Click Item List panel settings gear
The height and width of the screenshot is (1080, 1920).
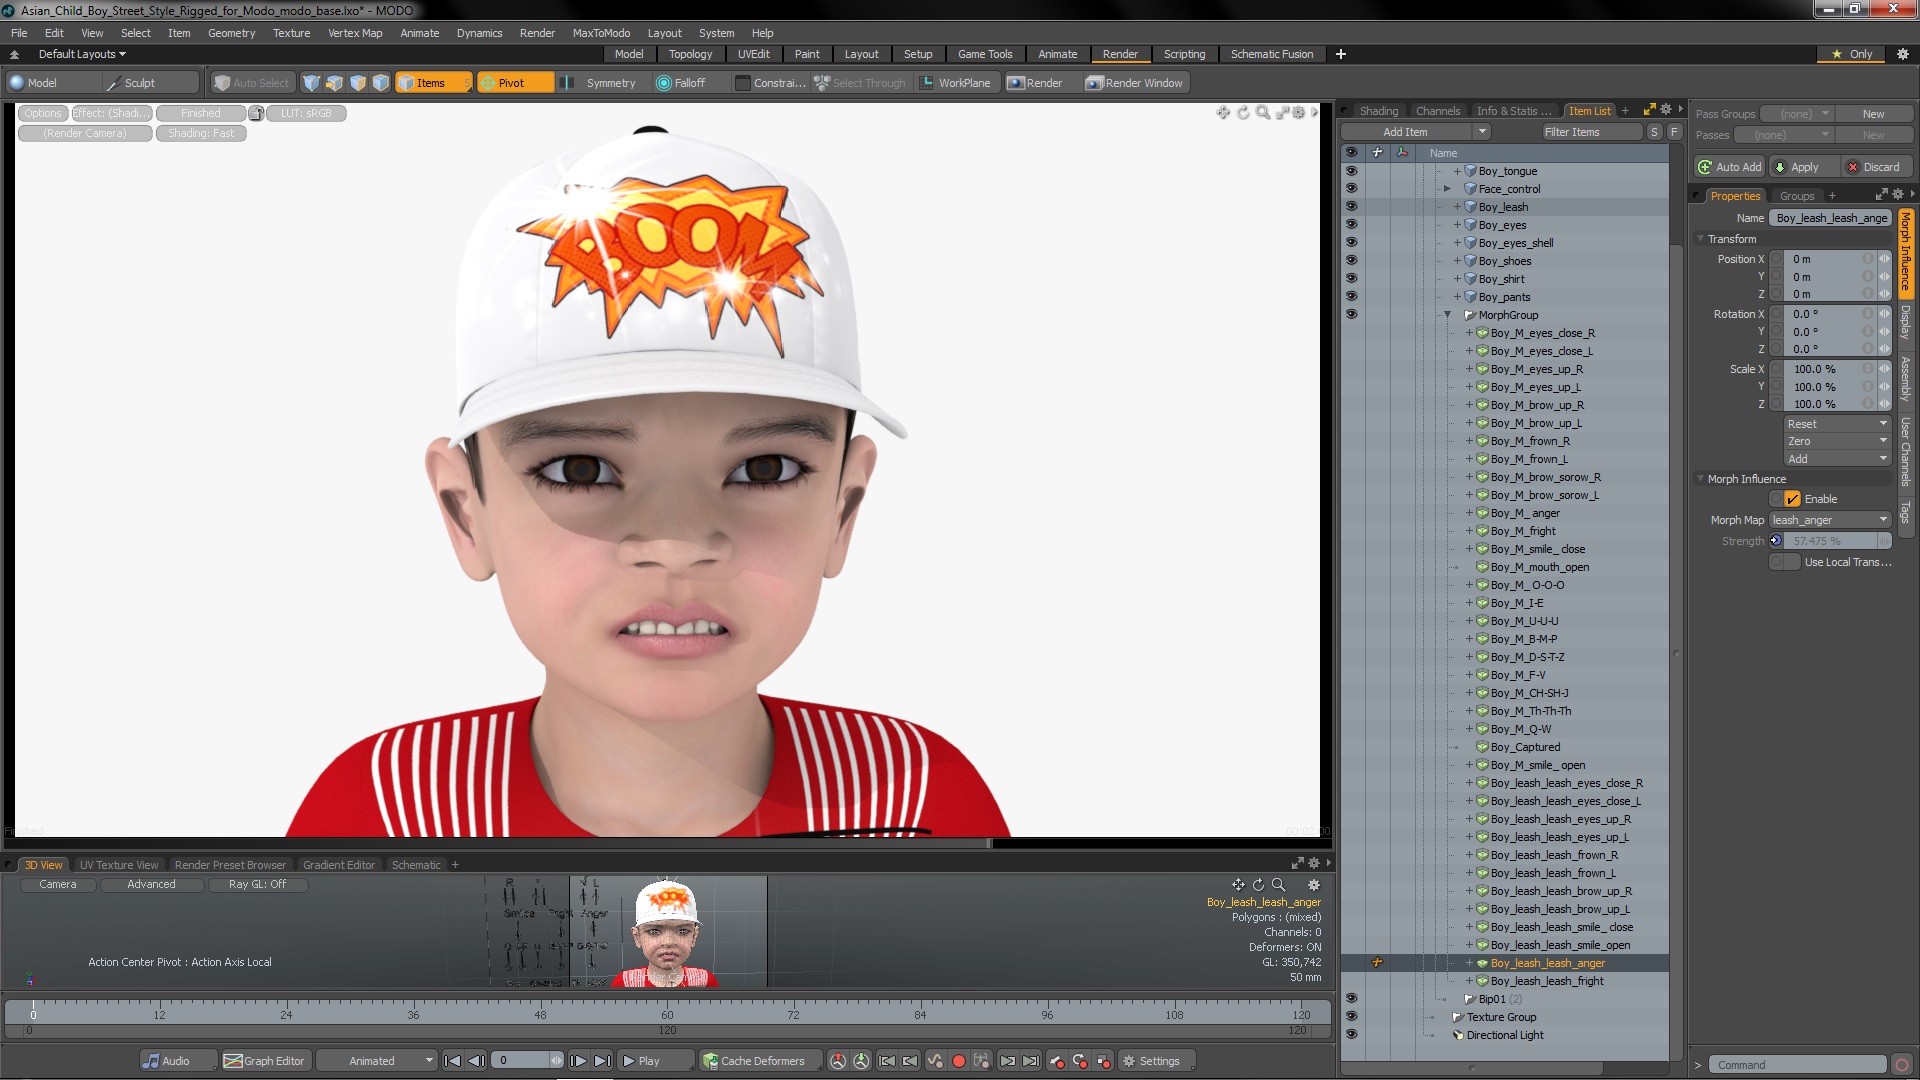tap(1666, 110)
